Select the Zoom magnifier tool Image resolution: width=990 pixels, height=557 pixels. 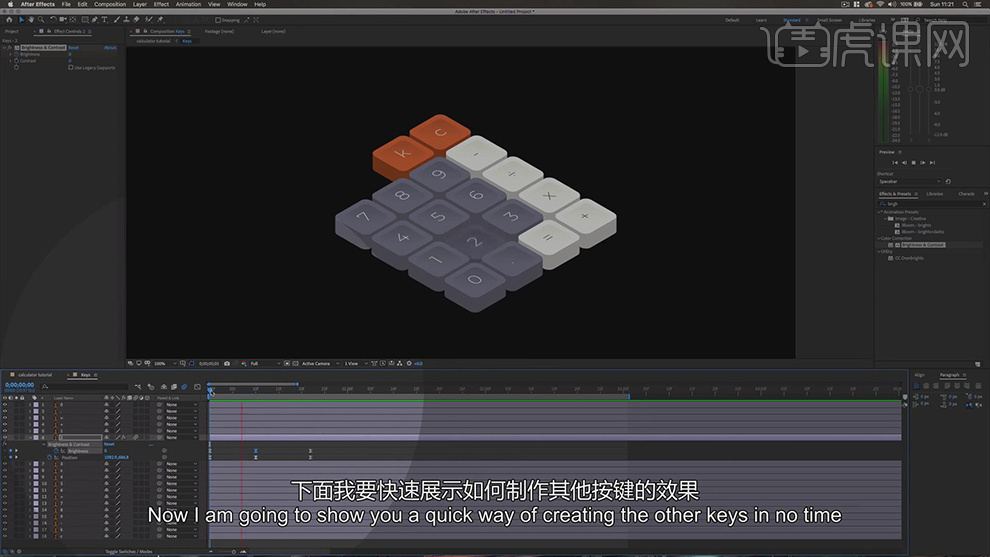[41, 20]
